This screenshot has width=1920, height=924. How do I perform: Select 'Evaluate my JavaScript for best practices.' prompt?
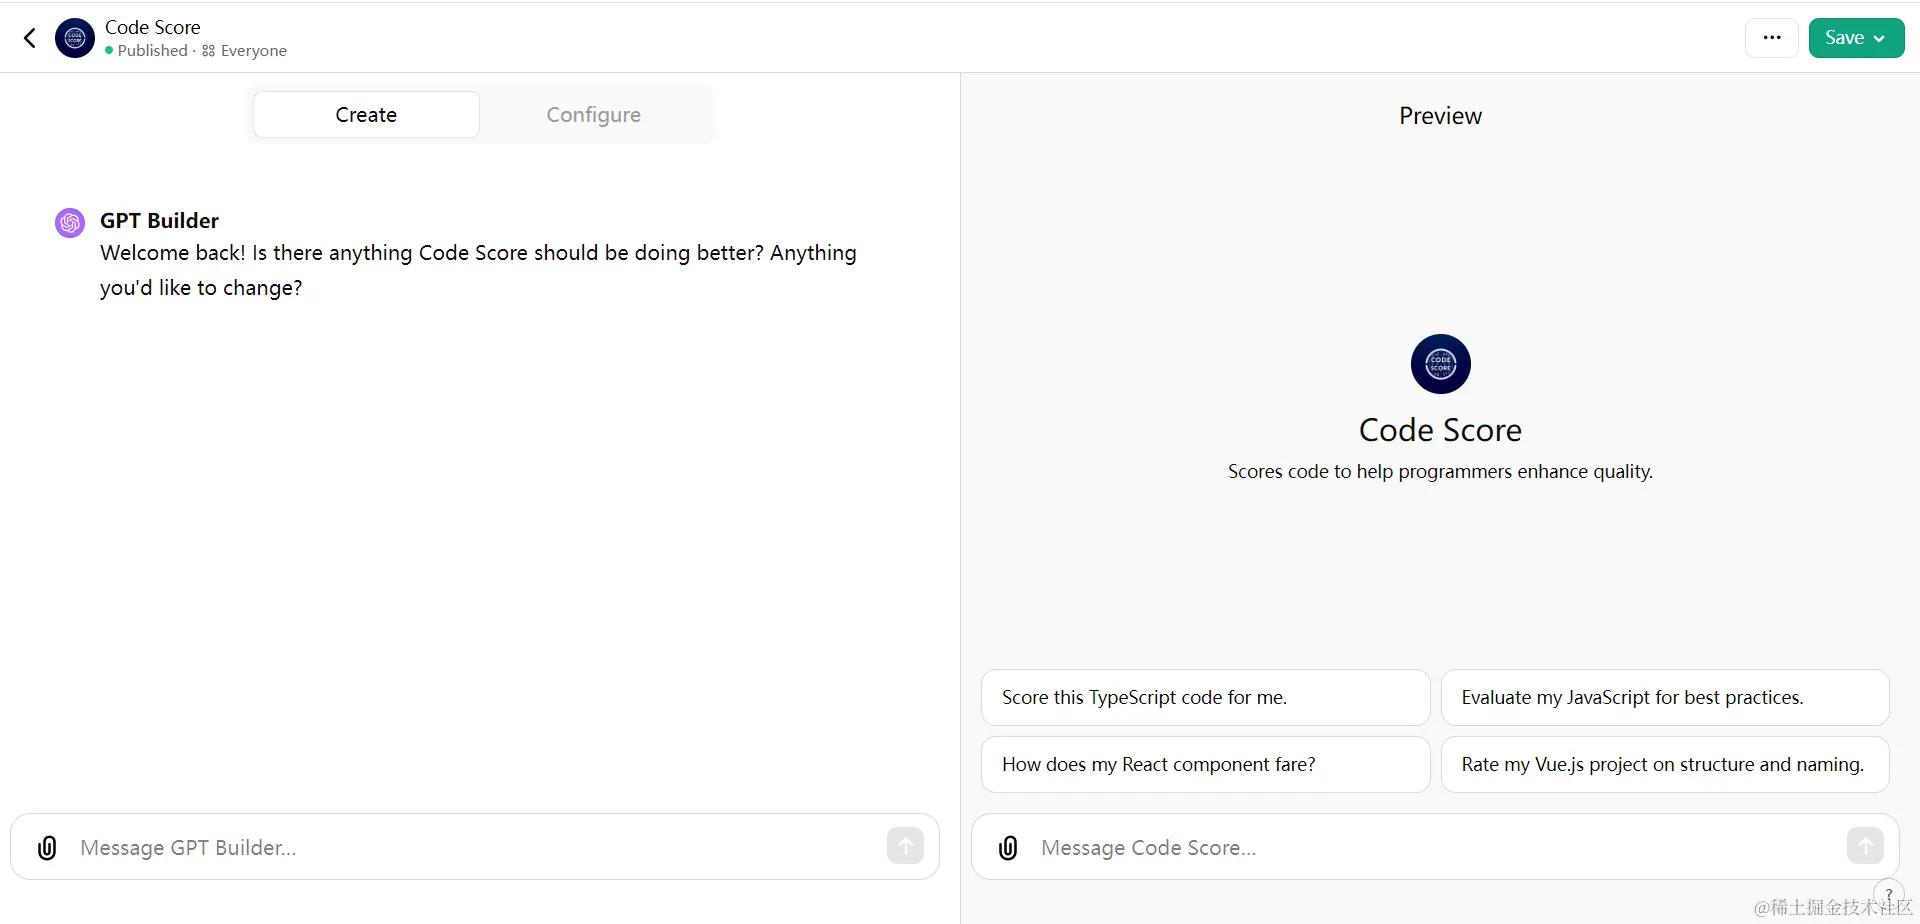click(x=1664, y=697)
